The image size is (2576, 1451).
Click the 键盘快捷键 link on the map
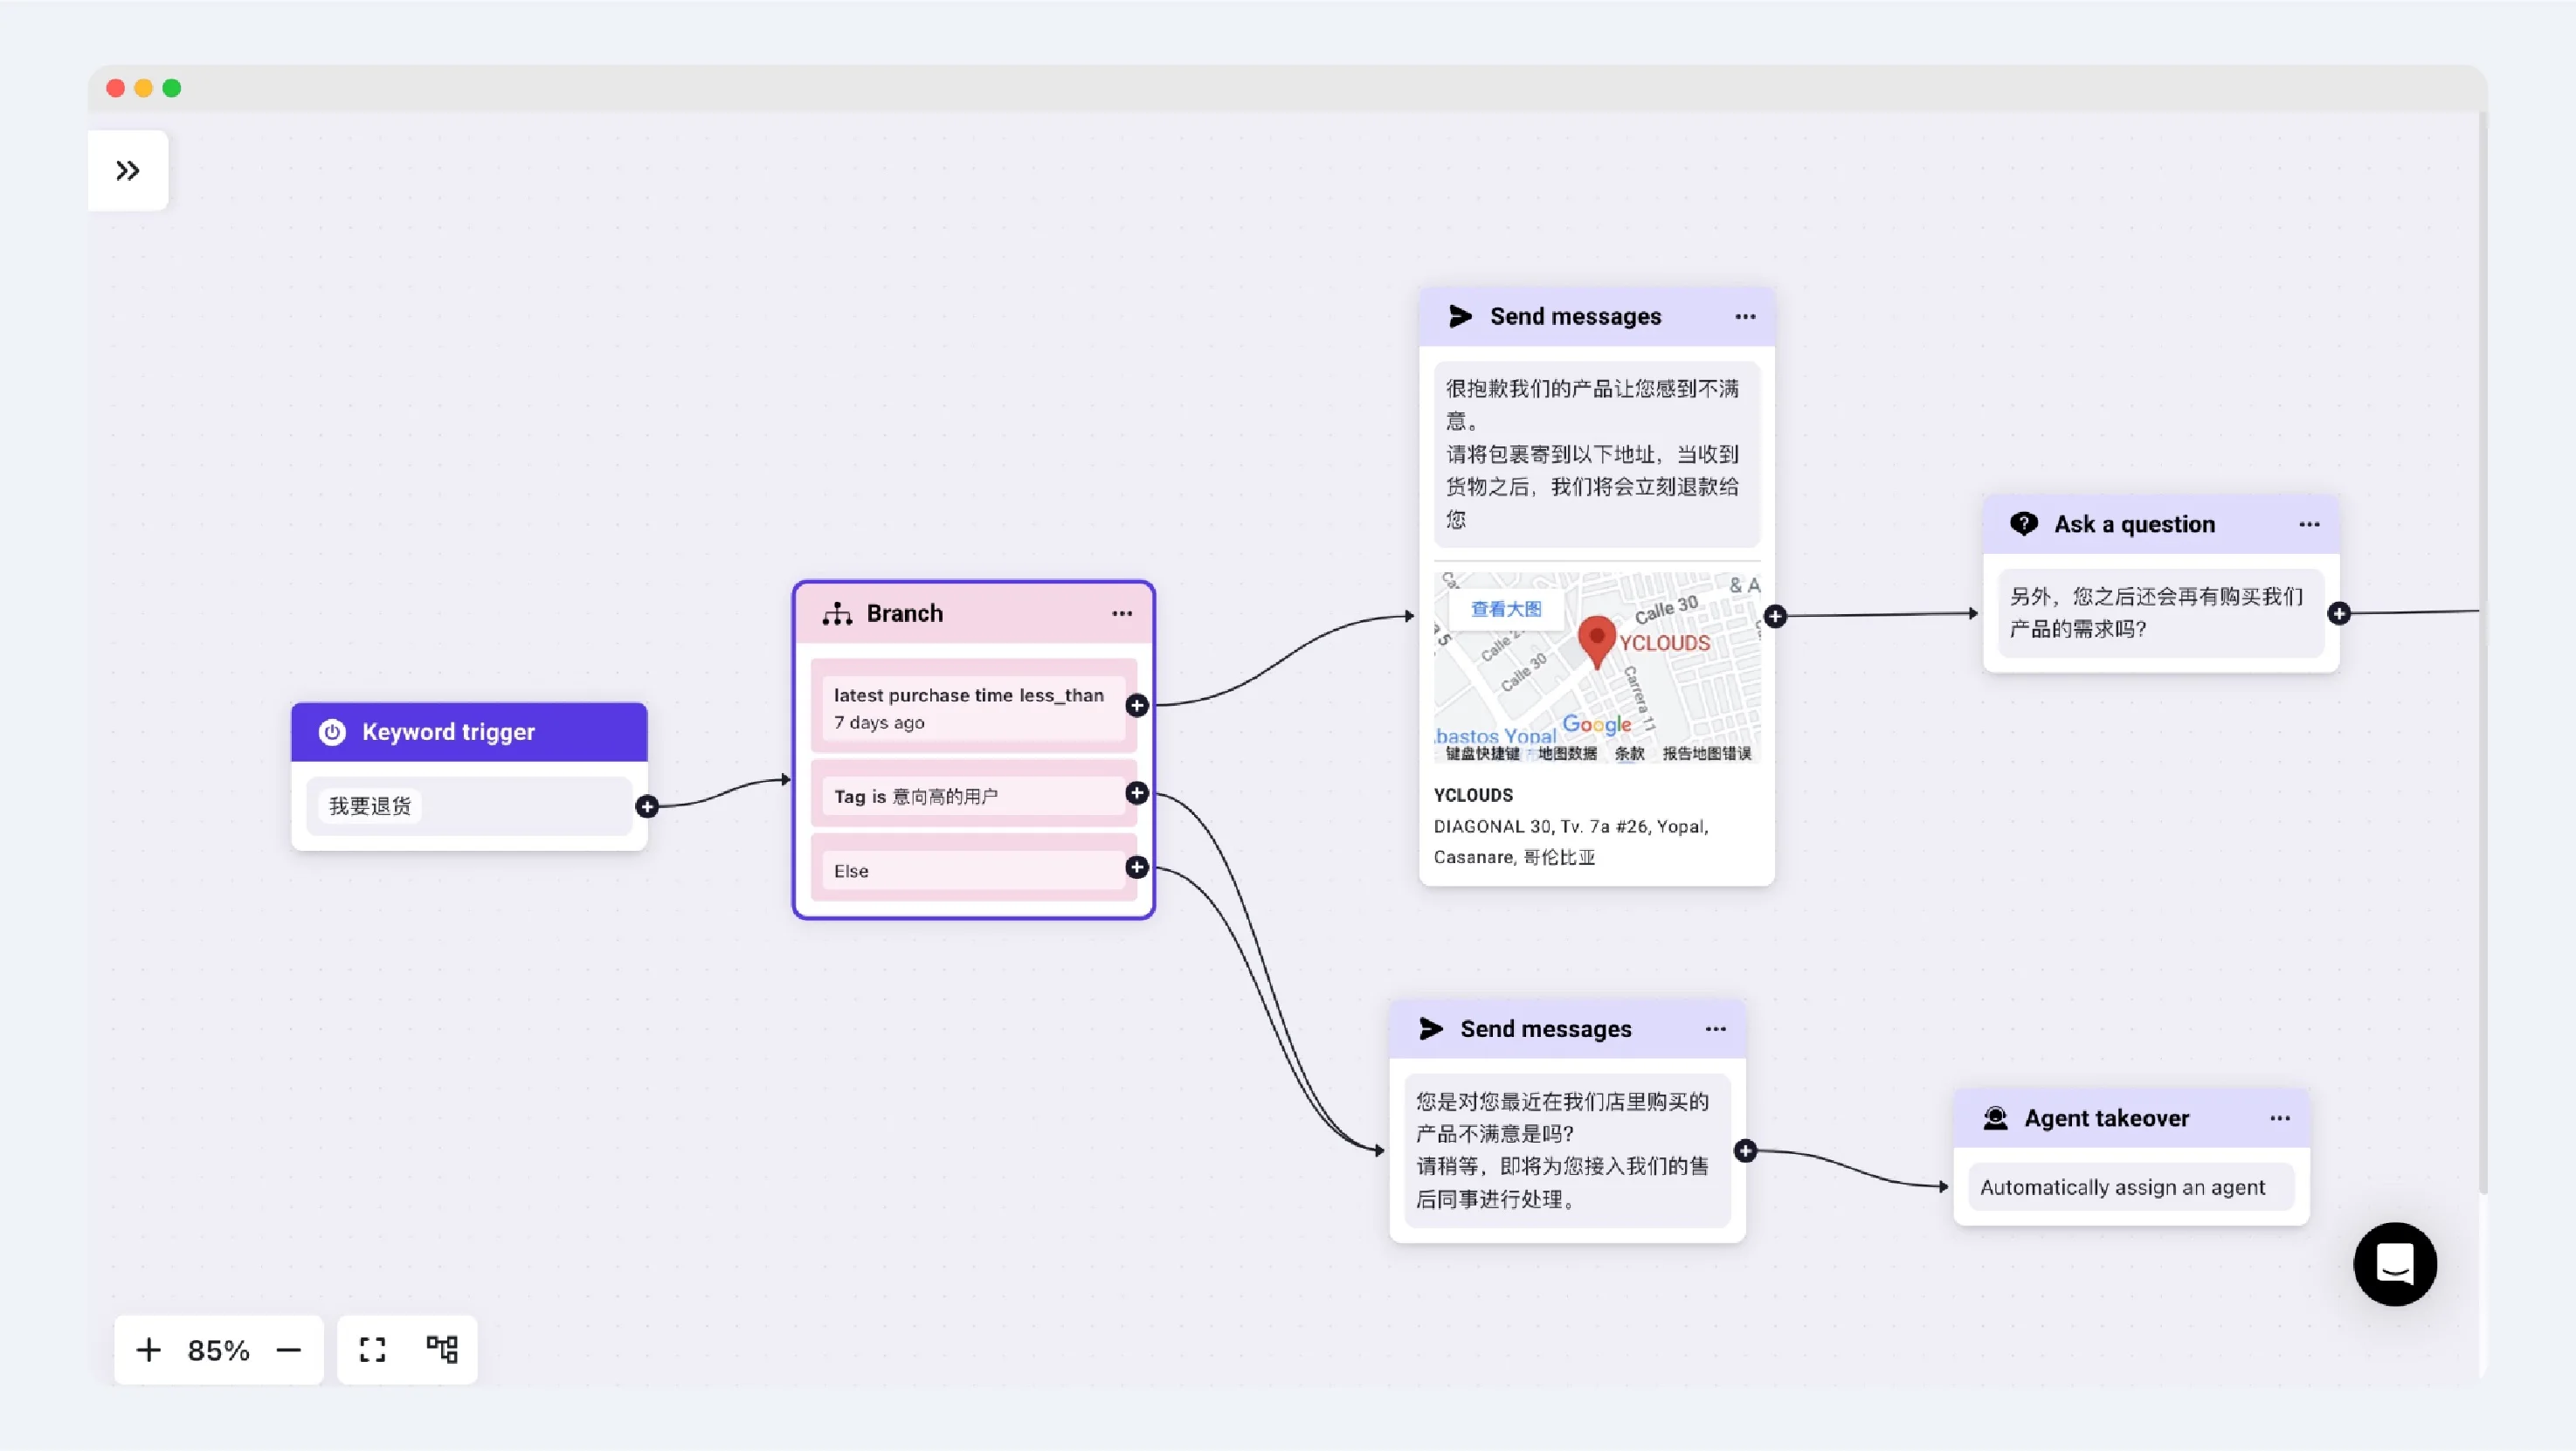pyautogui.click(x=1482, y=754)
